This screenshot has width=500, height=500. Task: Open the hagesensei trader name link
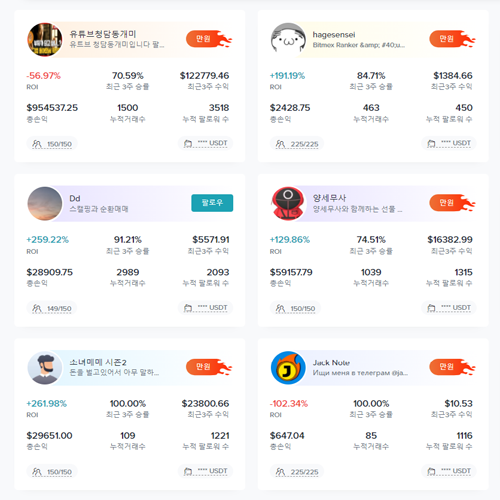coord(334,35)
